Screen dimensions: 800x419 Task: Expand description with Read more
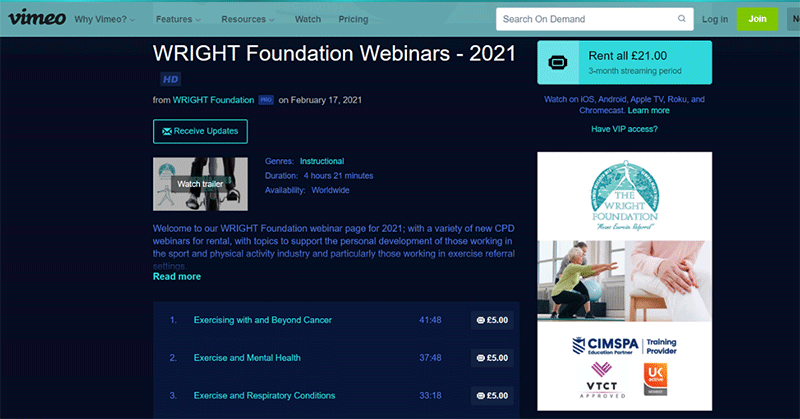click(x=177, y=276)
